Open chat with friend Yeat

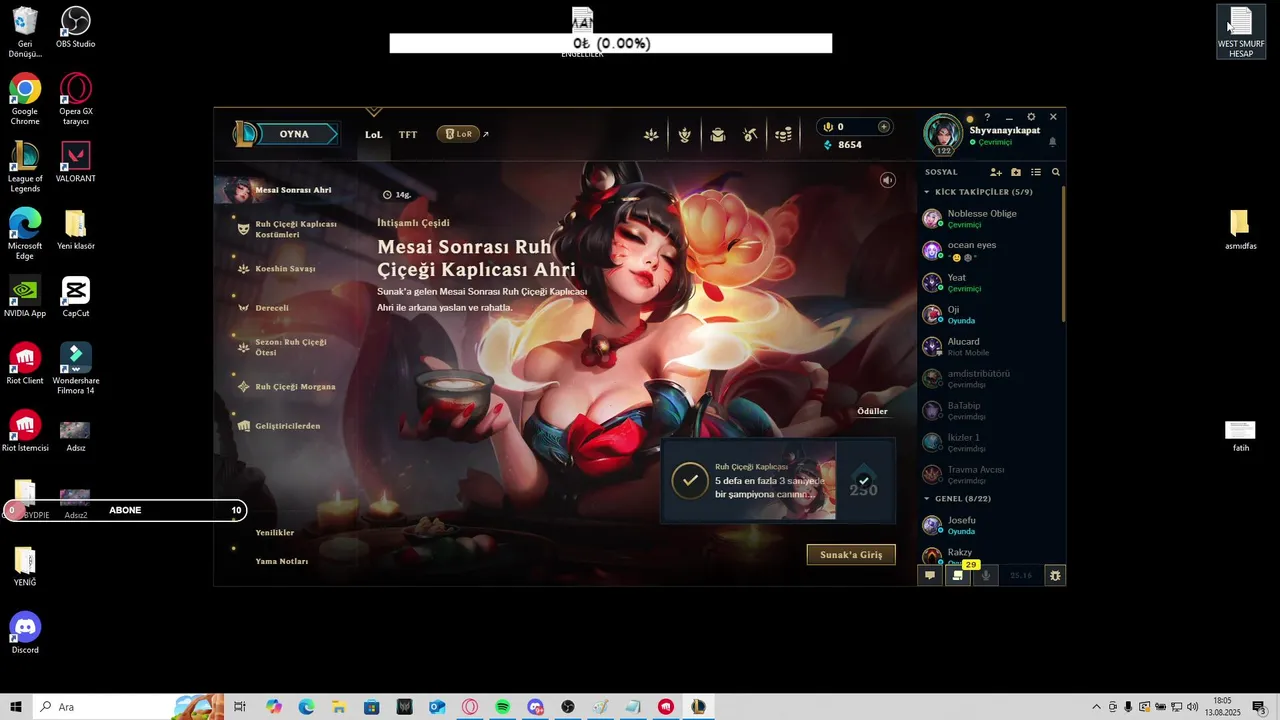[x=990, y=282]
